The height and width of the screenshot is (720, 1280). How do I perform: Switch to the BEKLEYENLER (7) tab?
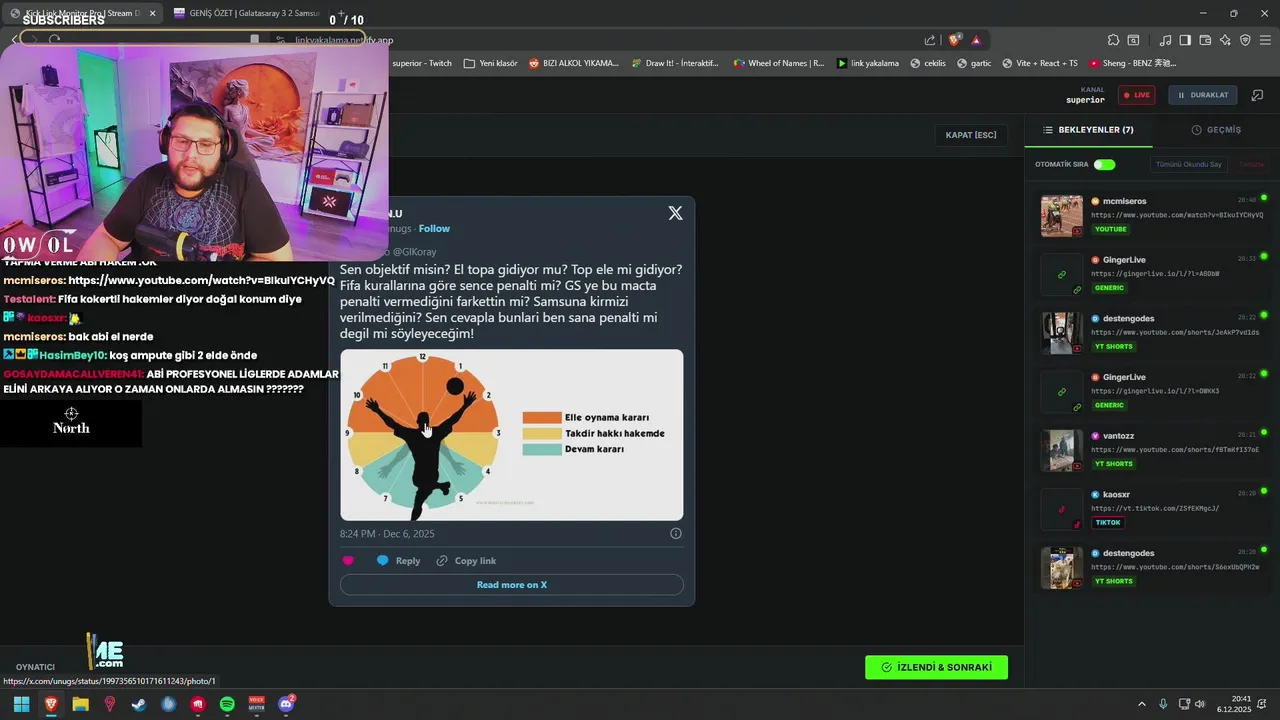pyautogui.click(x=1088, y=130)
